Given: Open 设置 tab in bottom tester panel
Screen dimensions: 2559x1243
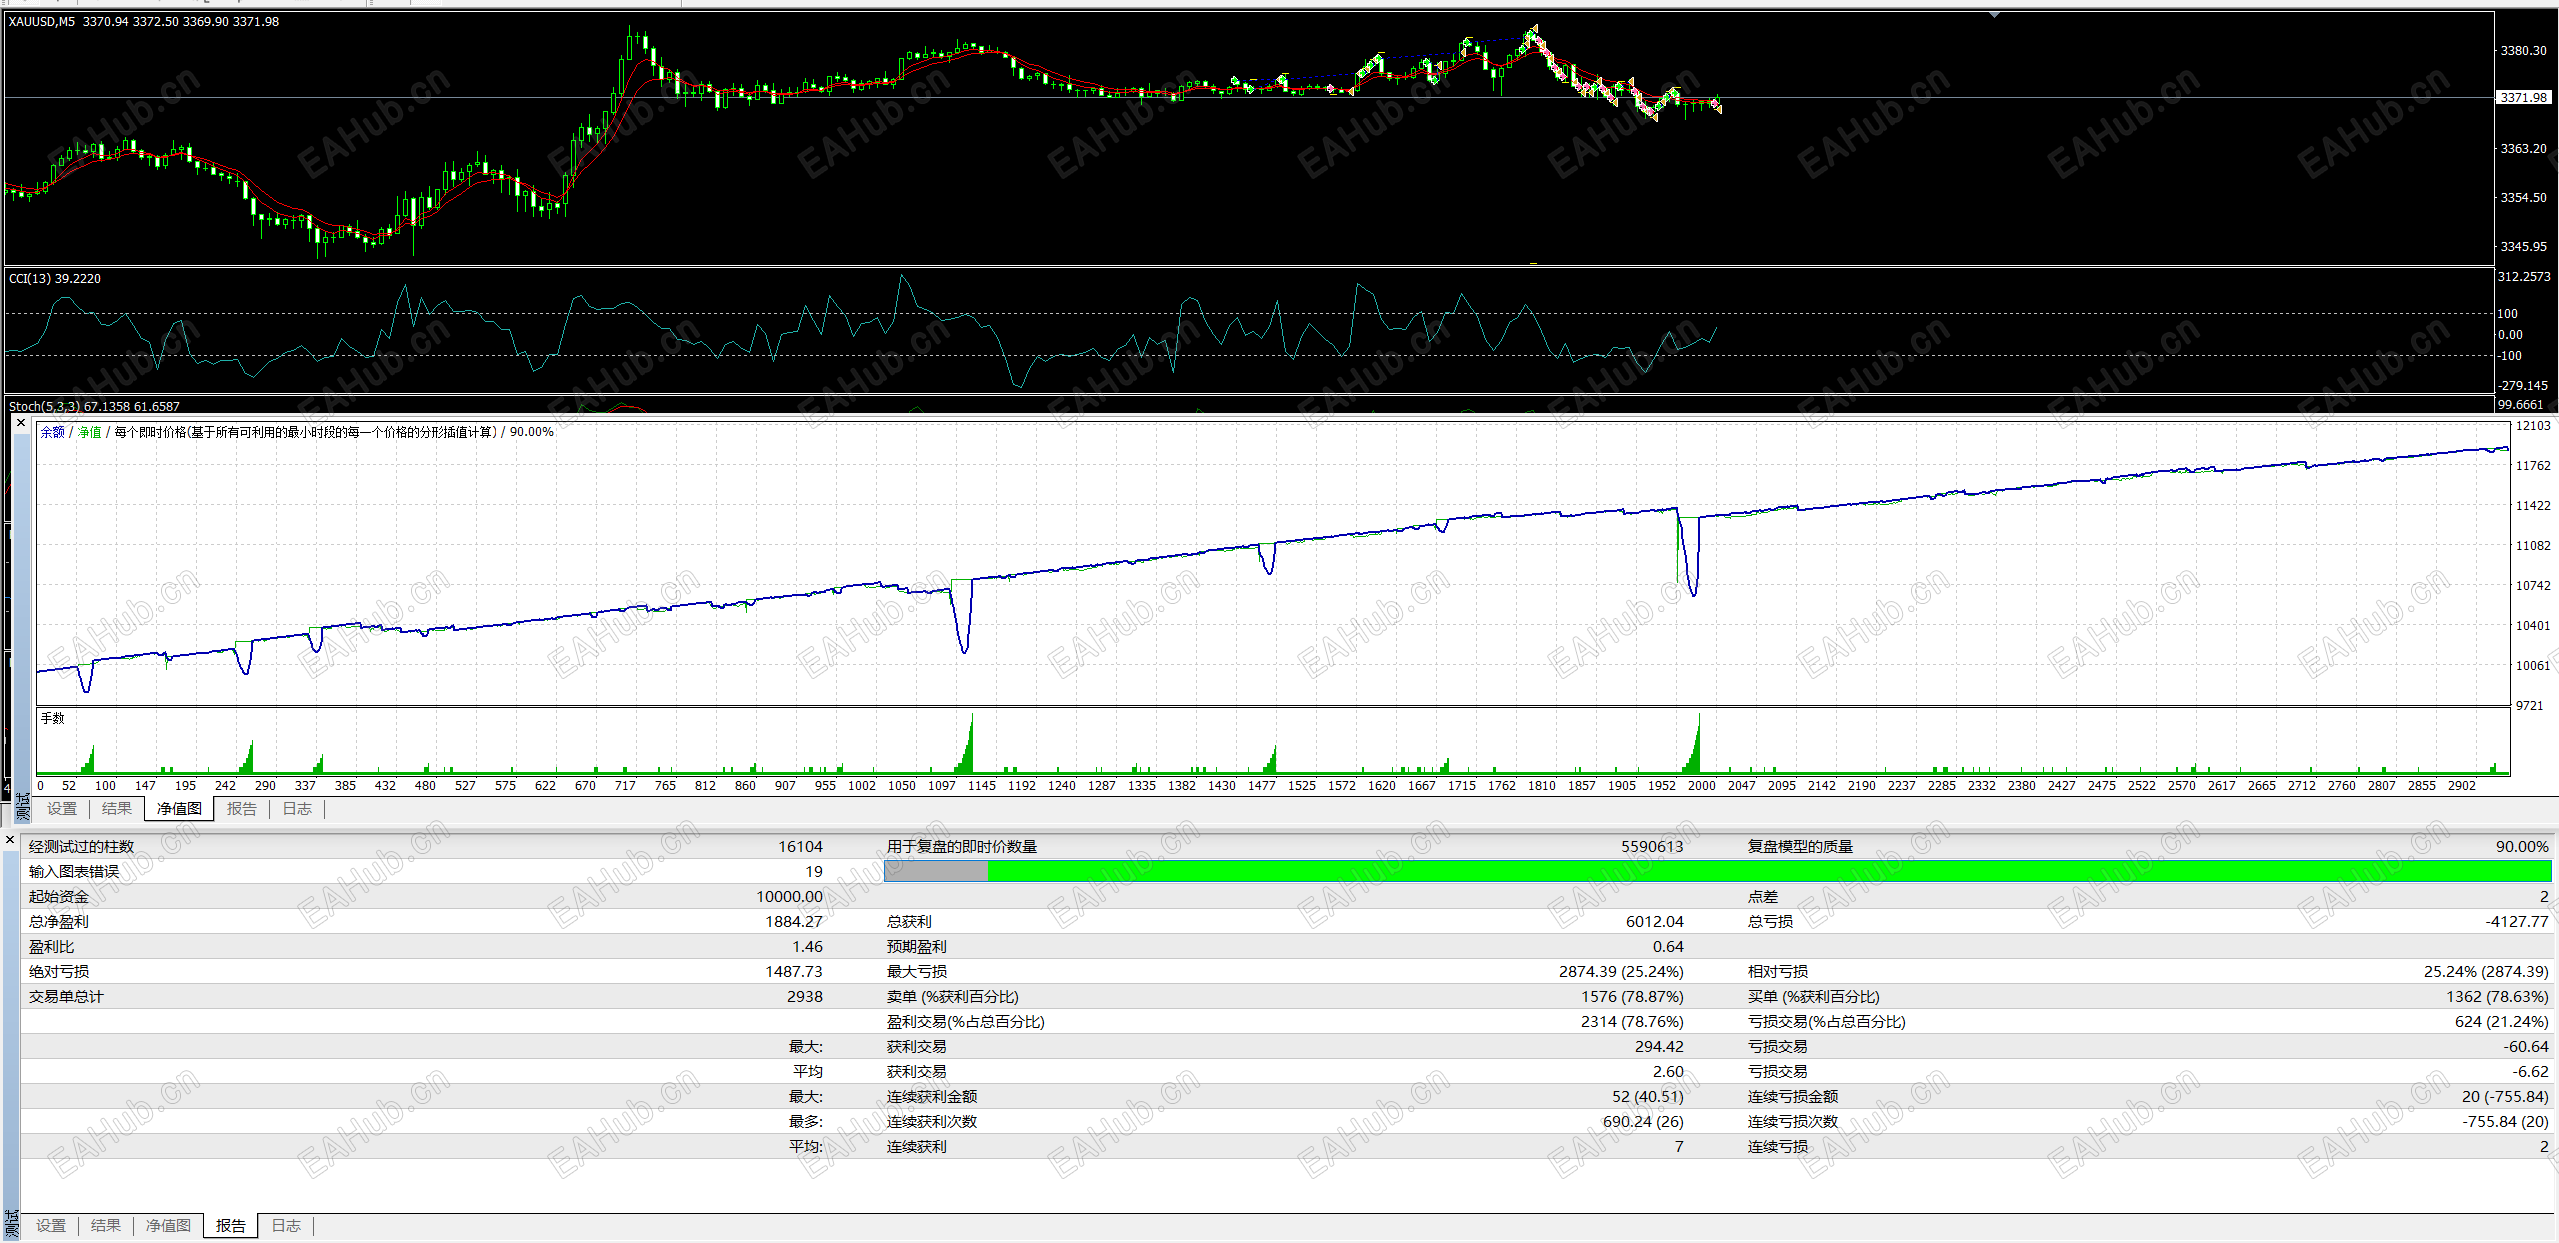Looking at the screenshot, I should [x=51, y=1226].
